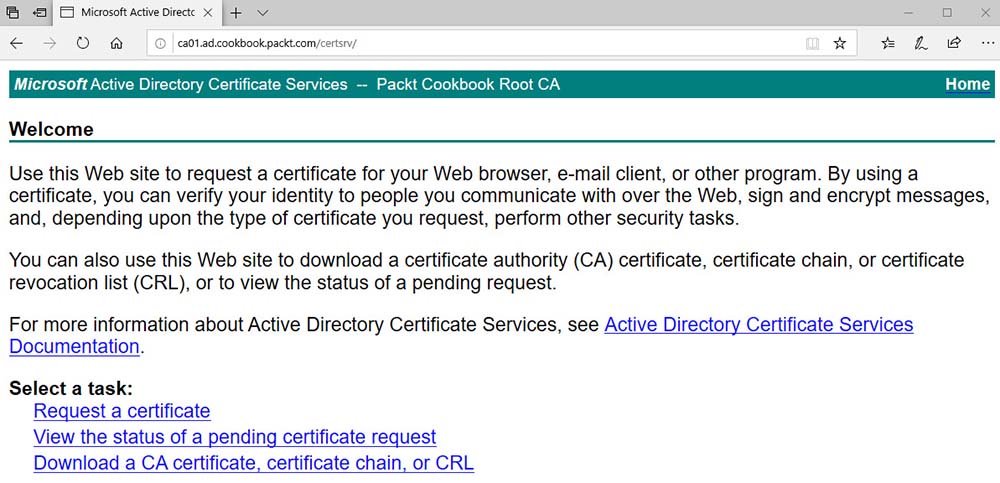1000x483 pixels.
Task: Click the Share page icon
Action: click(953, 44)
